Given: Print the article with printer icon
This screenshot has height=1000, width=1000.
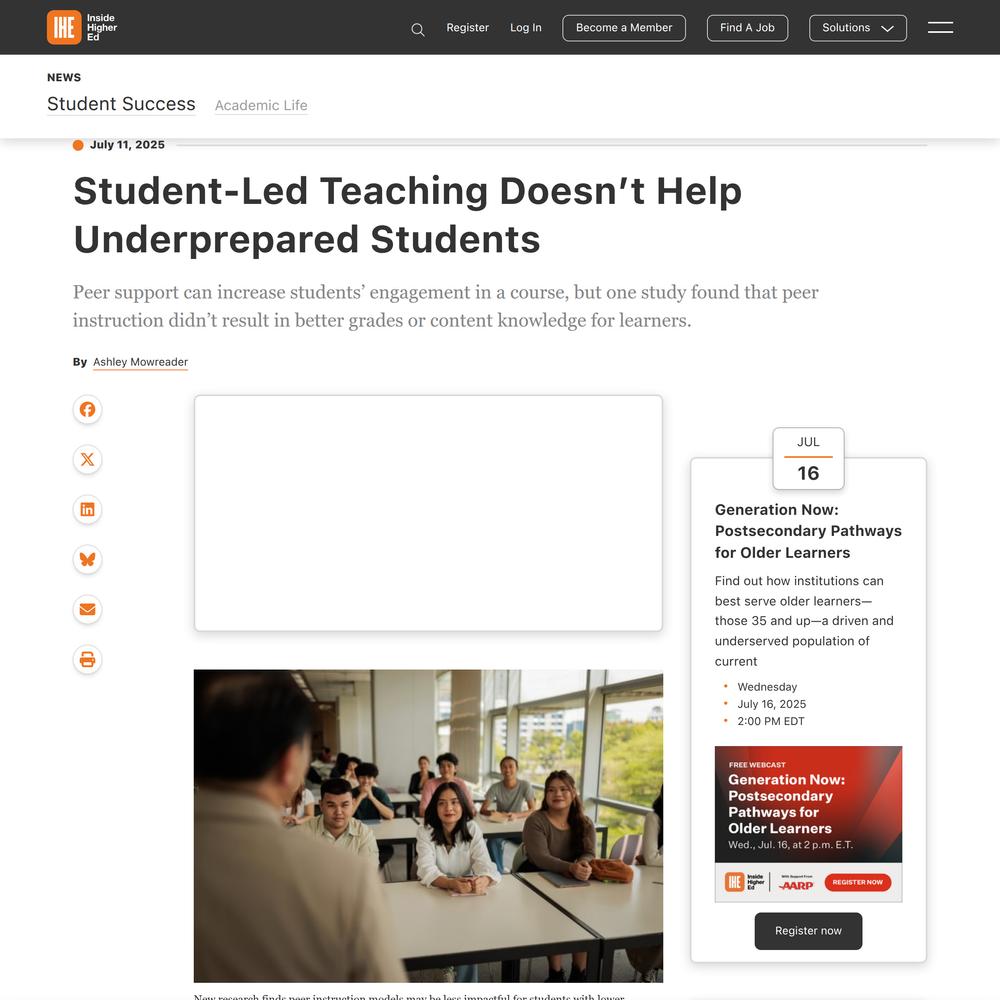Looking at the screenshot, I should pos(87,659).
